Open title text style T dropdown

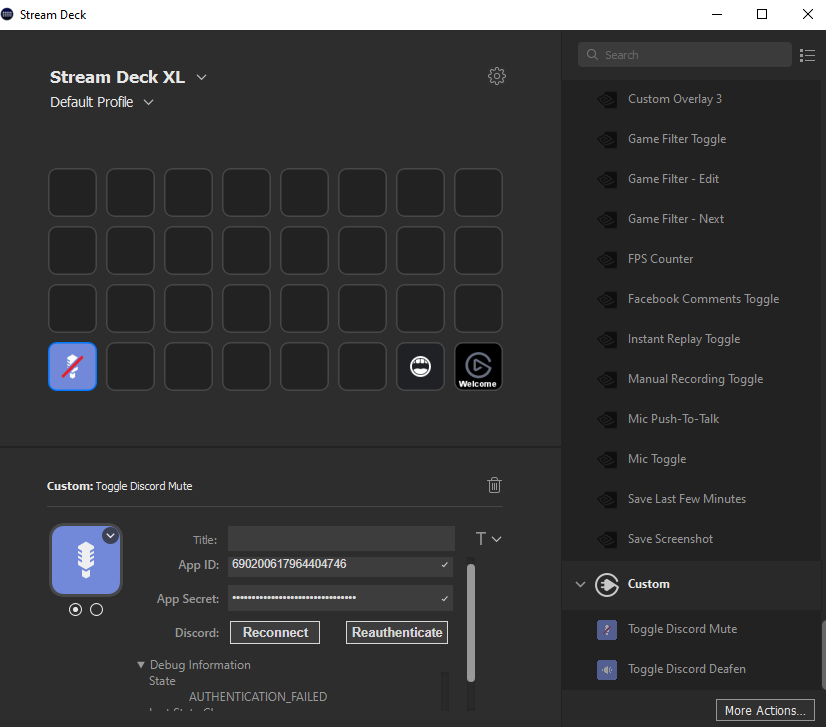488,539
